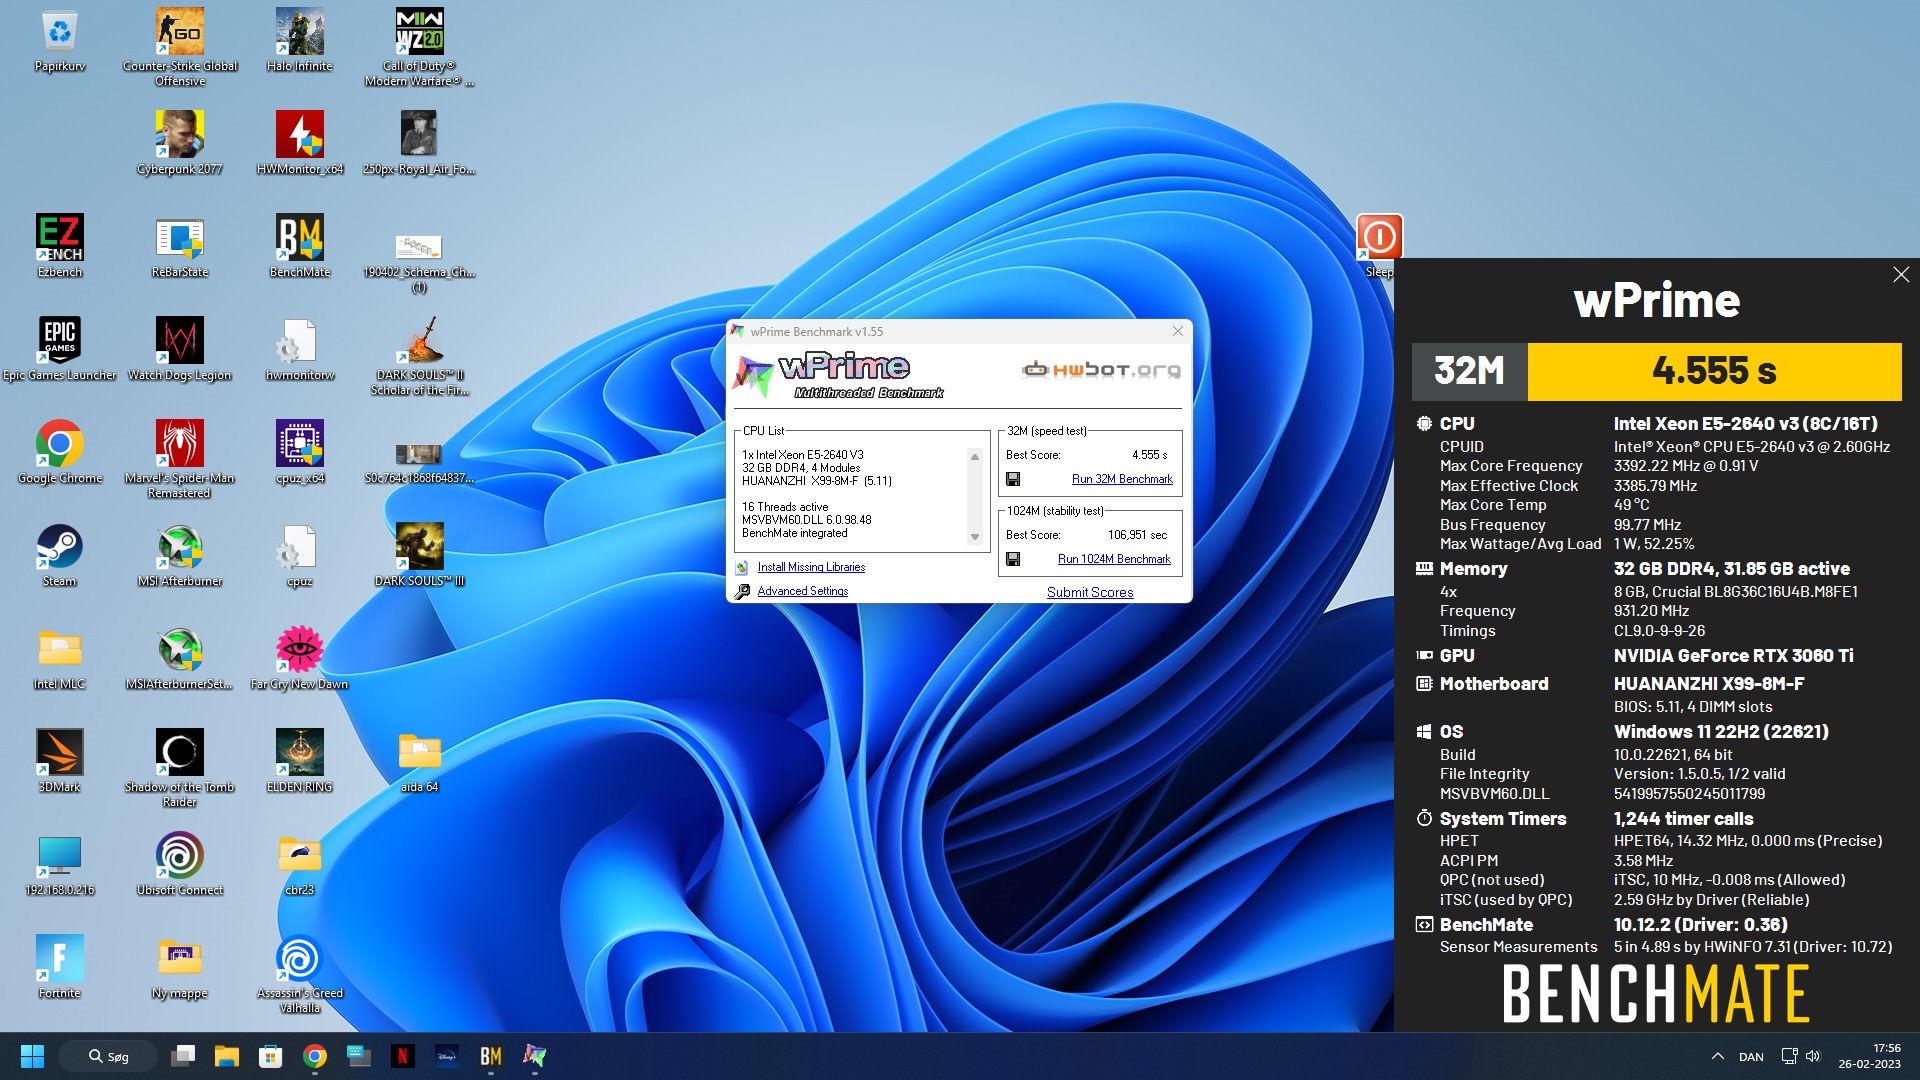This screenshot has width=1920, height=1080.
Task: Open Advanced Settings in wPrime
Action: pos(802,591)
